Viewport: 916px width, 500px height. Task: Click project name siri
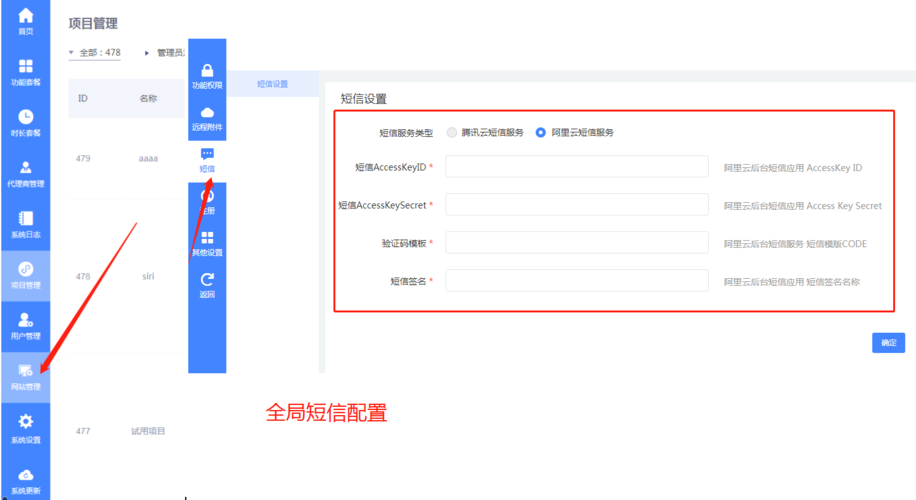[148, 276]
